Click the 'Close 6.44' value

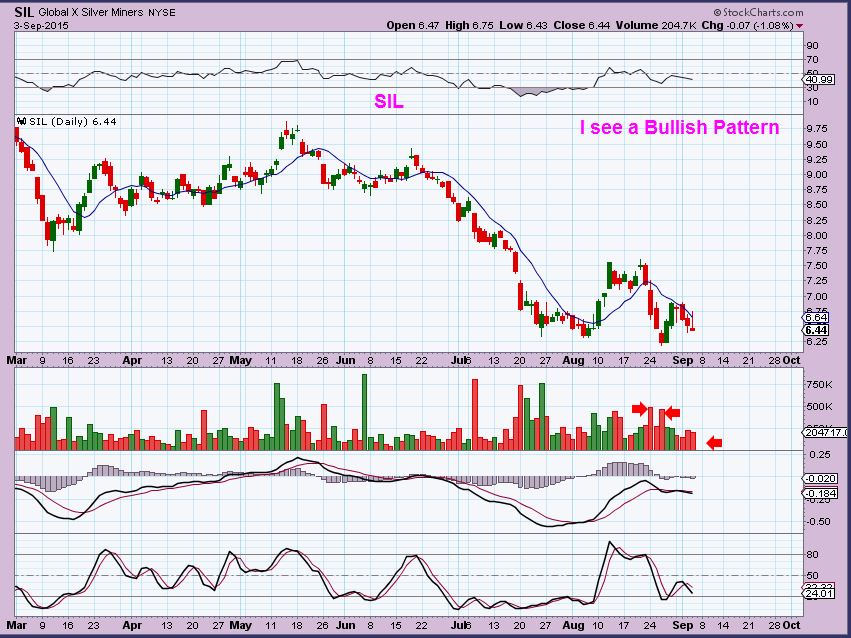pos(582,25)
